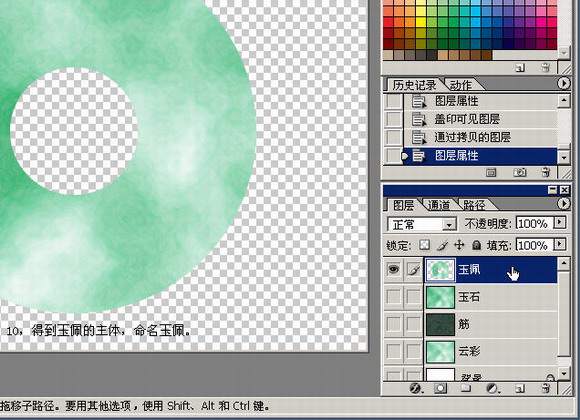Click 玉佩 layer thumbnail
The width and height of the screenshot is (580, 420).
441,270
